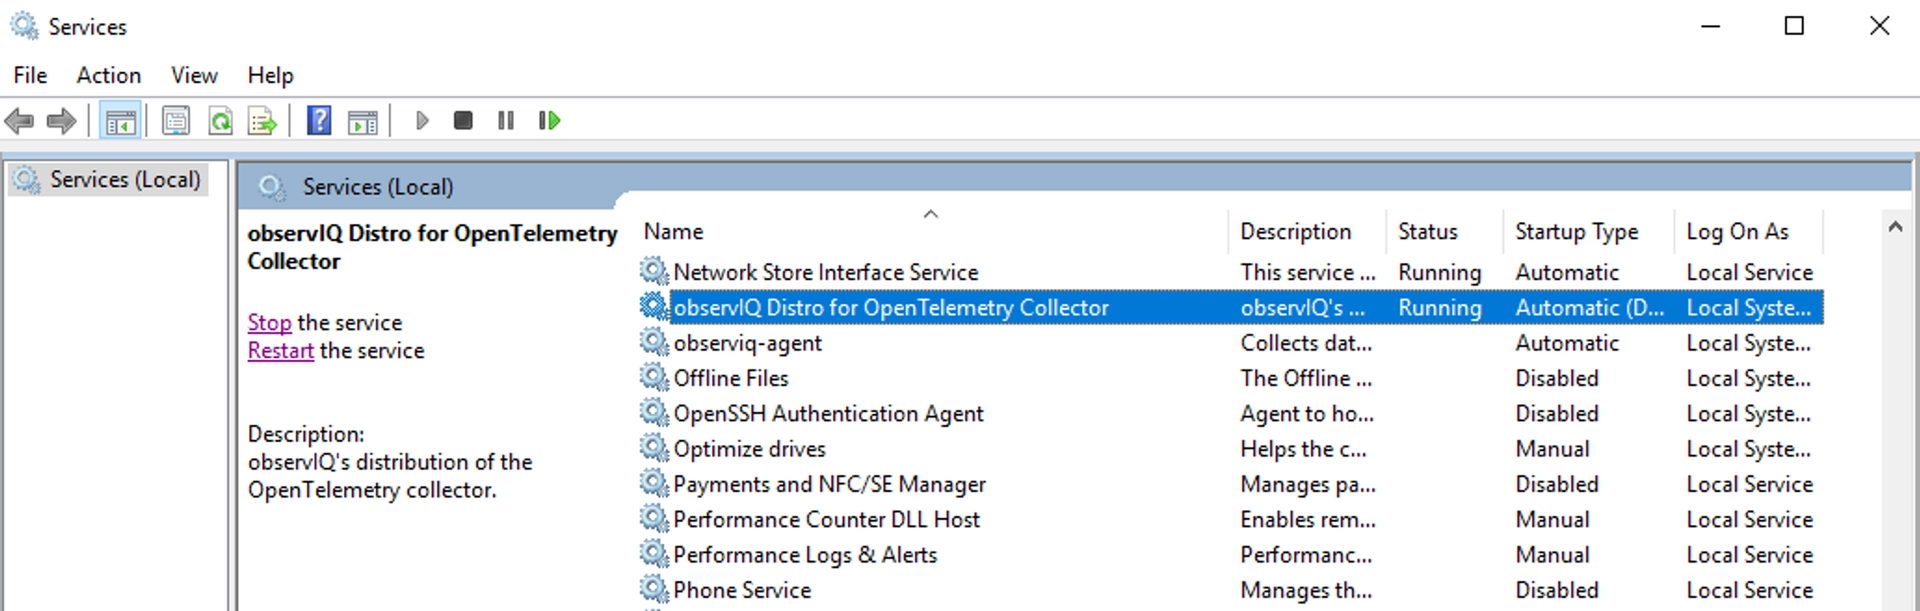Click gear icon of observiq-agent row
Viewport: 1920px width, 611px height.
tap(654, 342)
